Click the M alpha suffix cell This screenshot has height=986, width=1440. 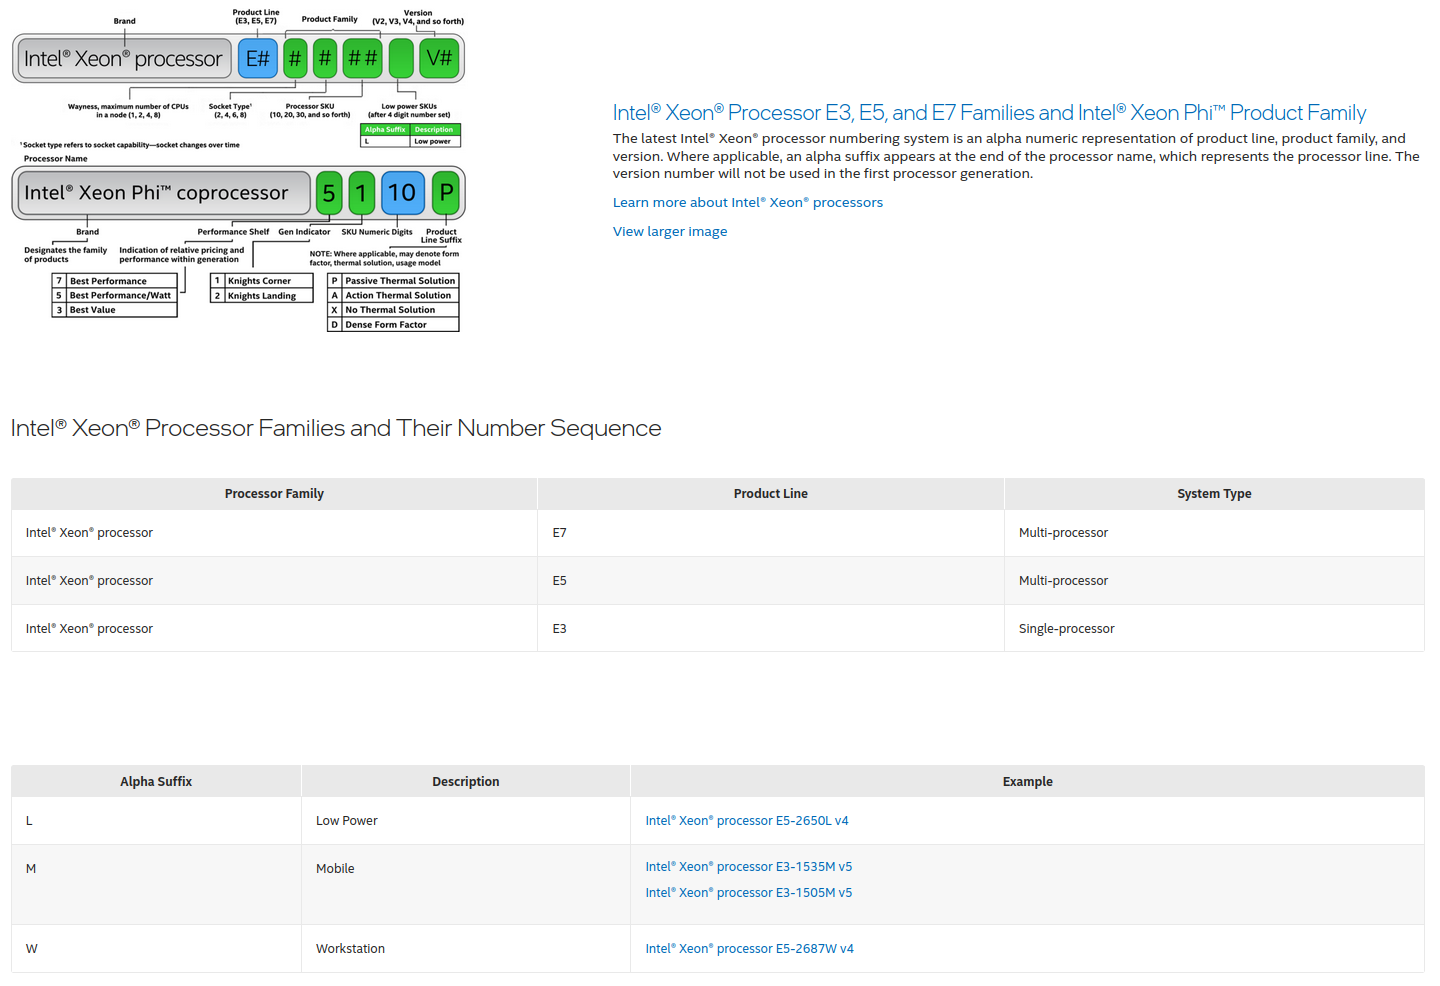tap(156, 885)
